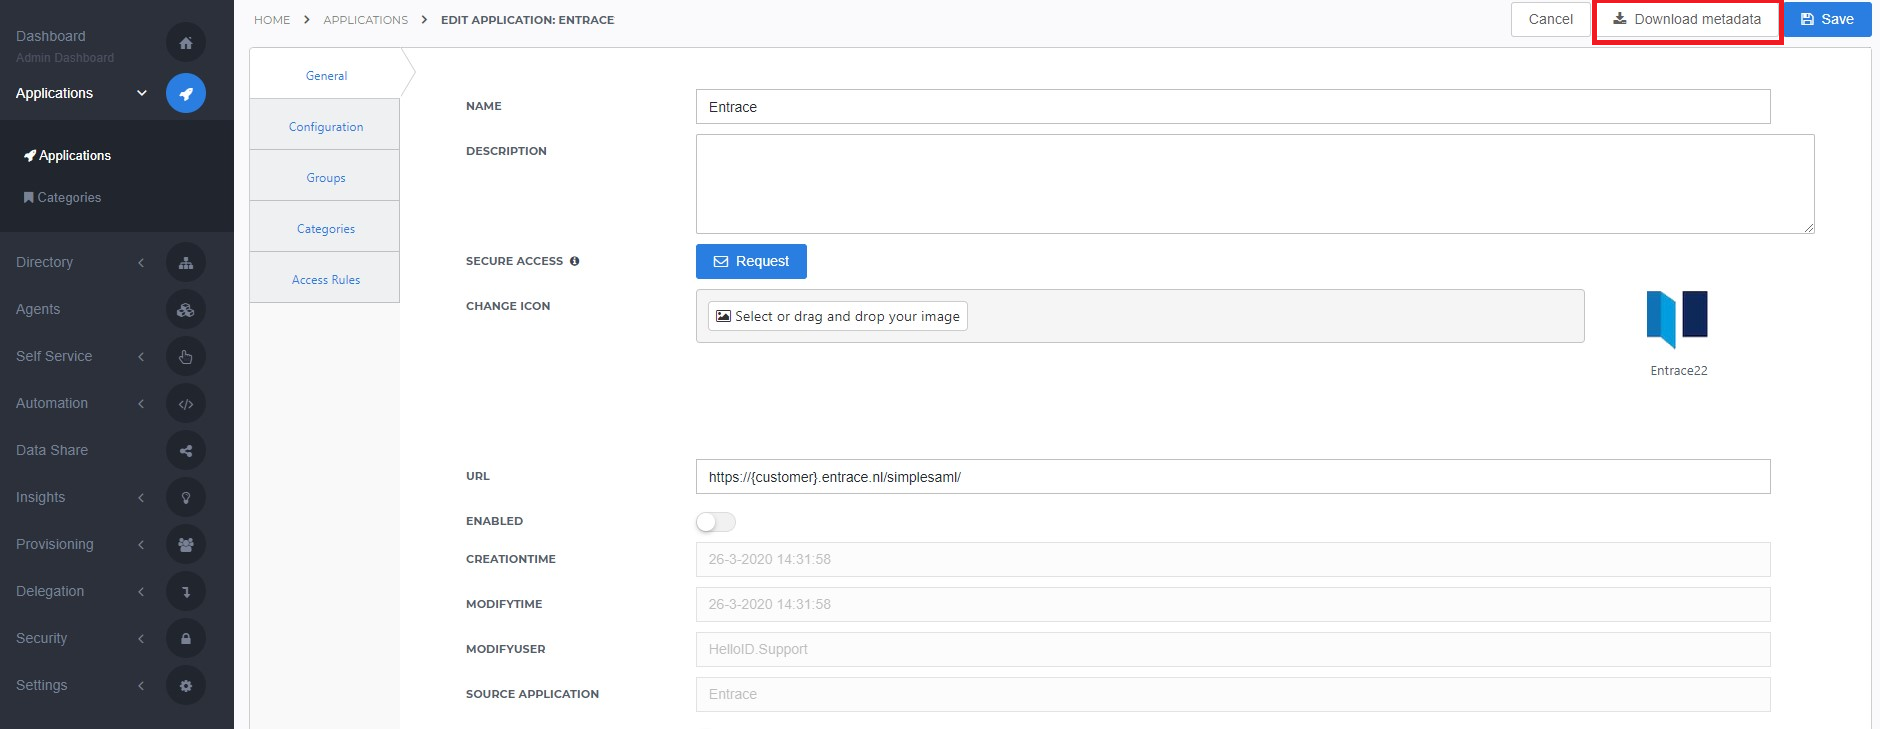Click the Agents icon
The width and height of the screenshot is (1880, 729).
pyautogui.click(x=186, y=310)
